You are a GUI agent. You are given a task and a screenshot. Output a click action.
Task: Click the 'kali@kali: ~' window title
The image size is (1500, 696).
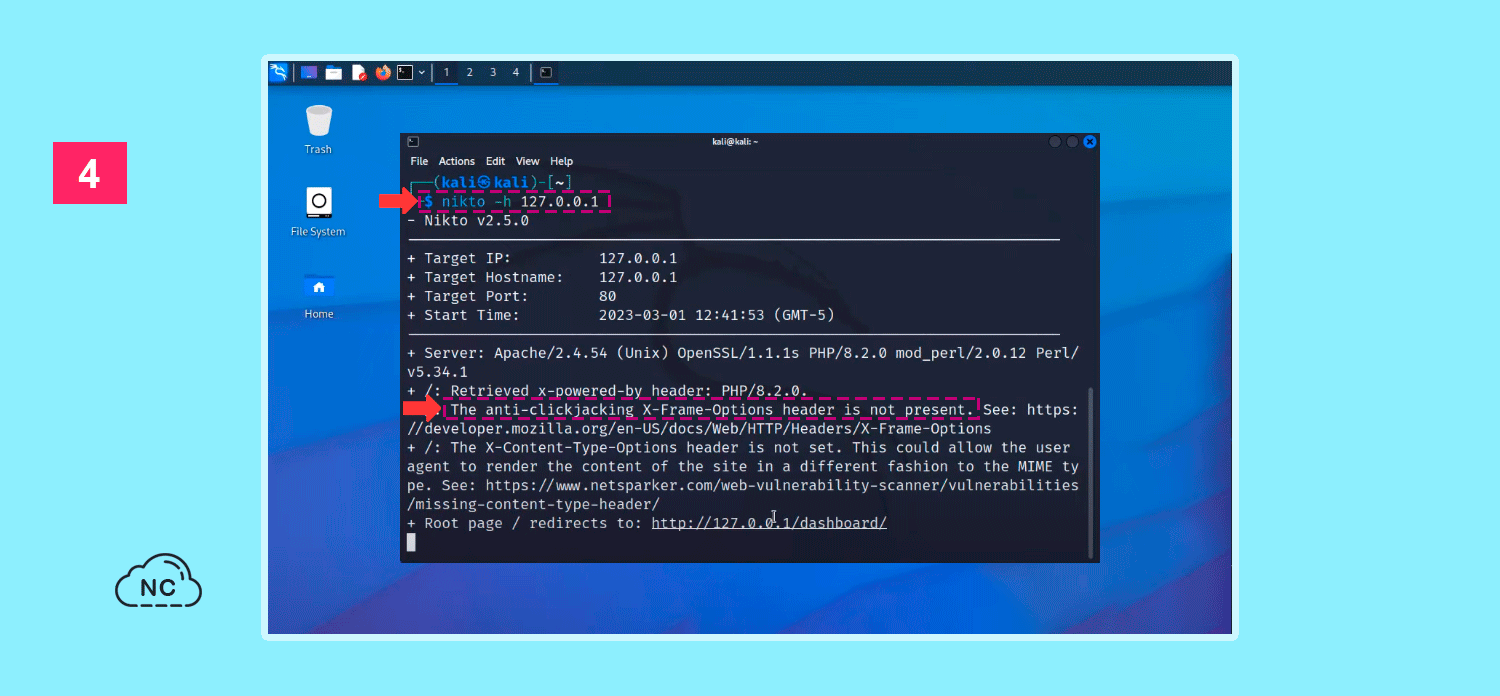click(735, 142)
